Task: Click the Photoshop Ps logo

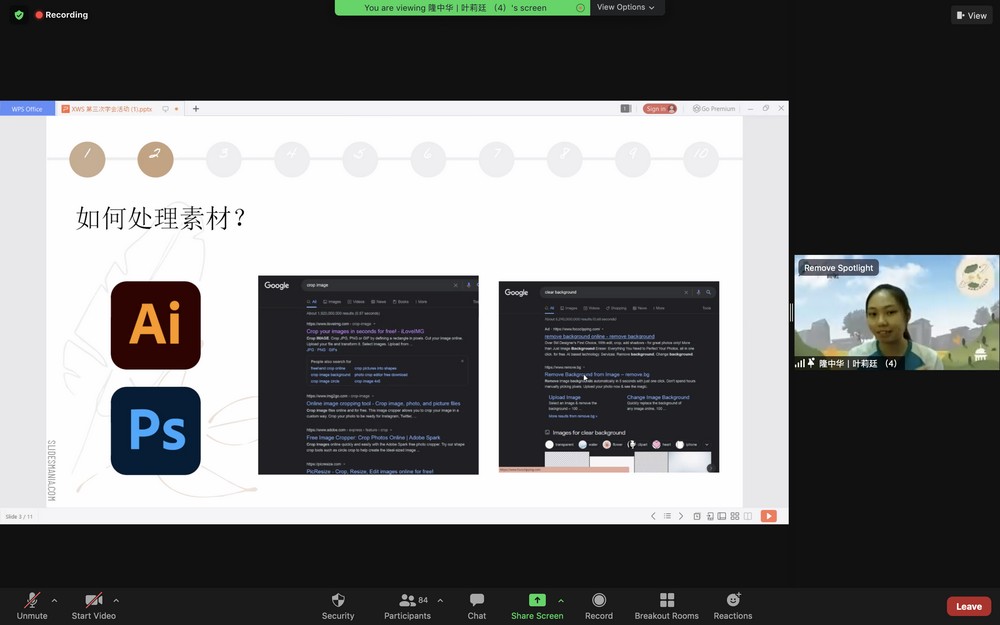Action: tap(156, 430)
